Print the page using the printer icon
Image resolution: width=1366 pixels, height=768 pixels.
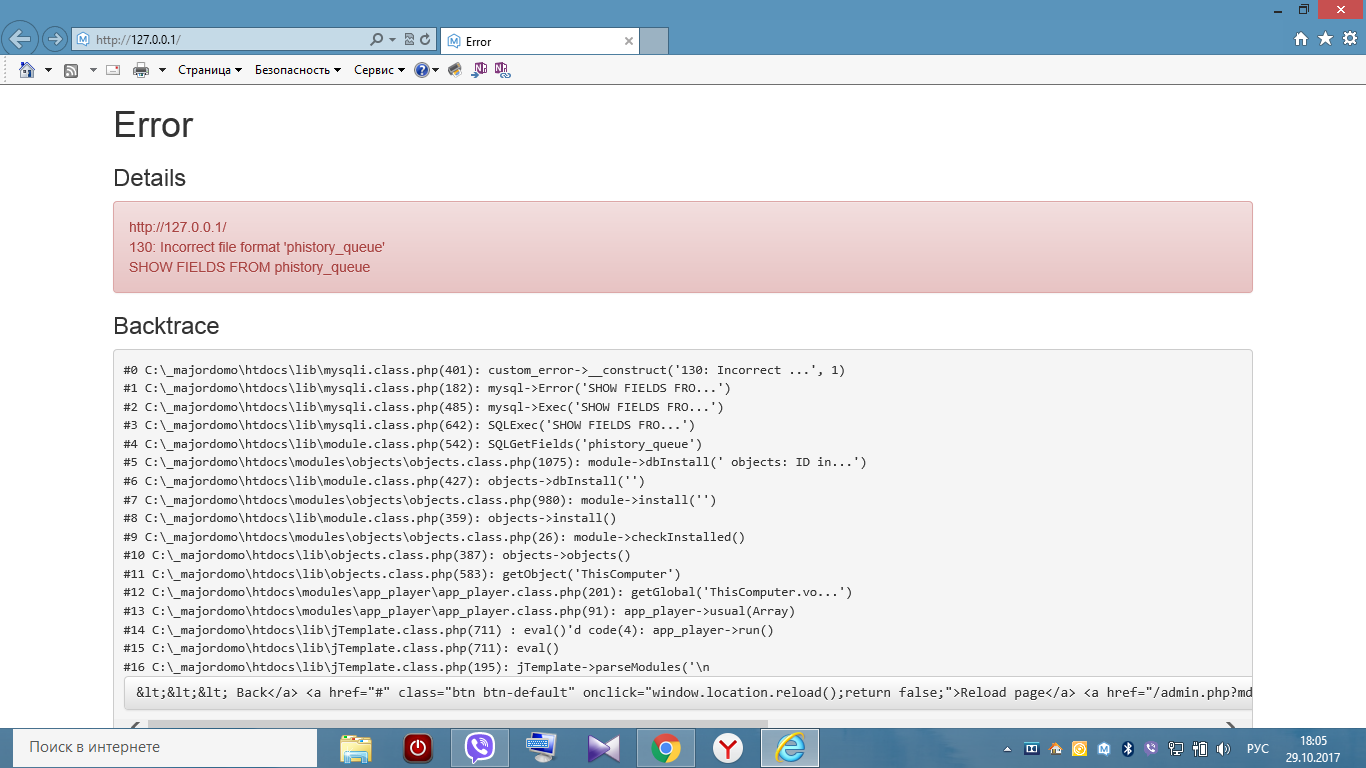pyautogui.click(x=141, y=70)
